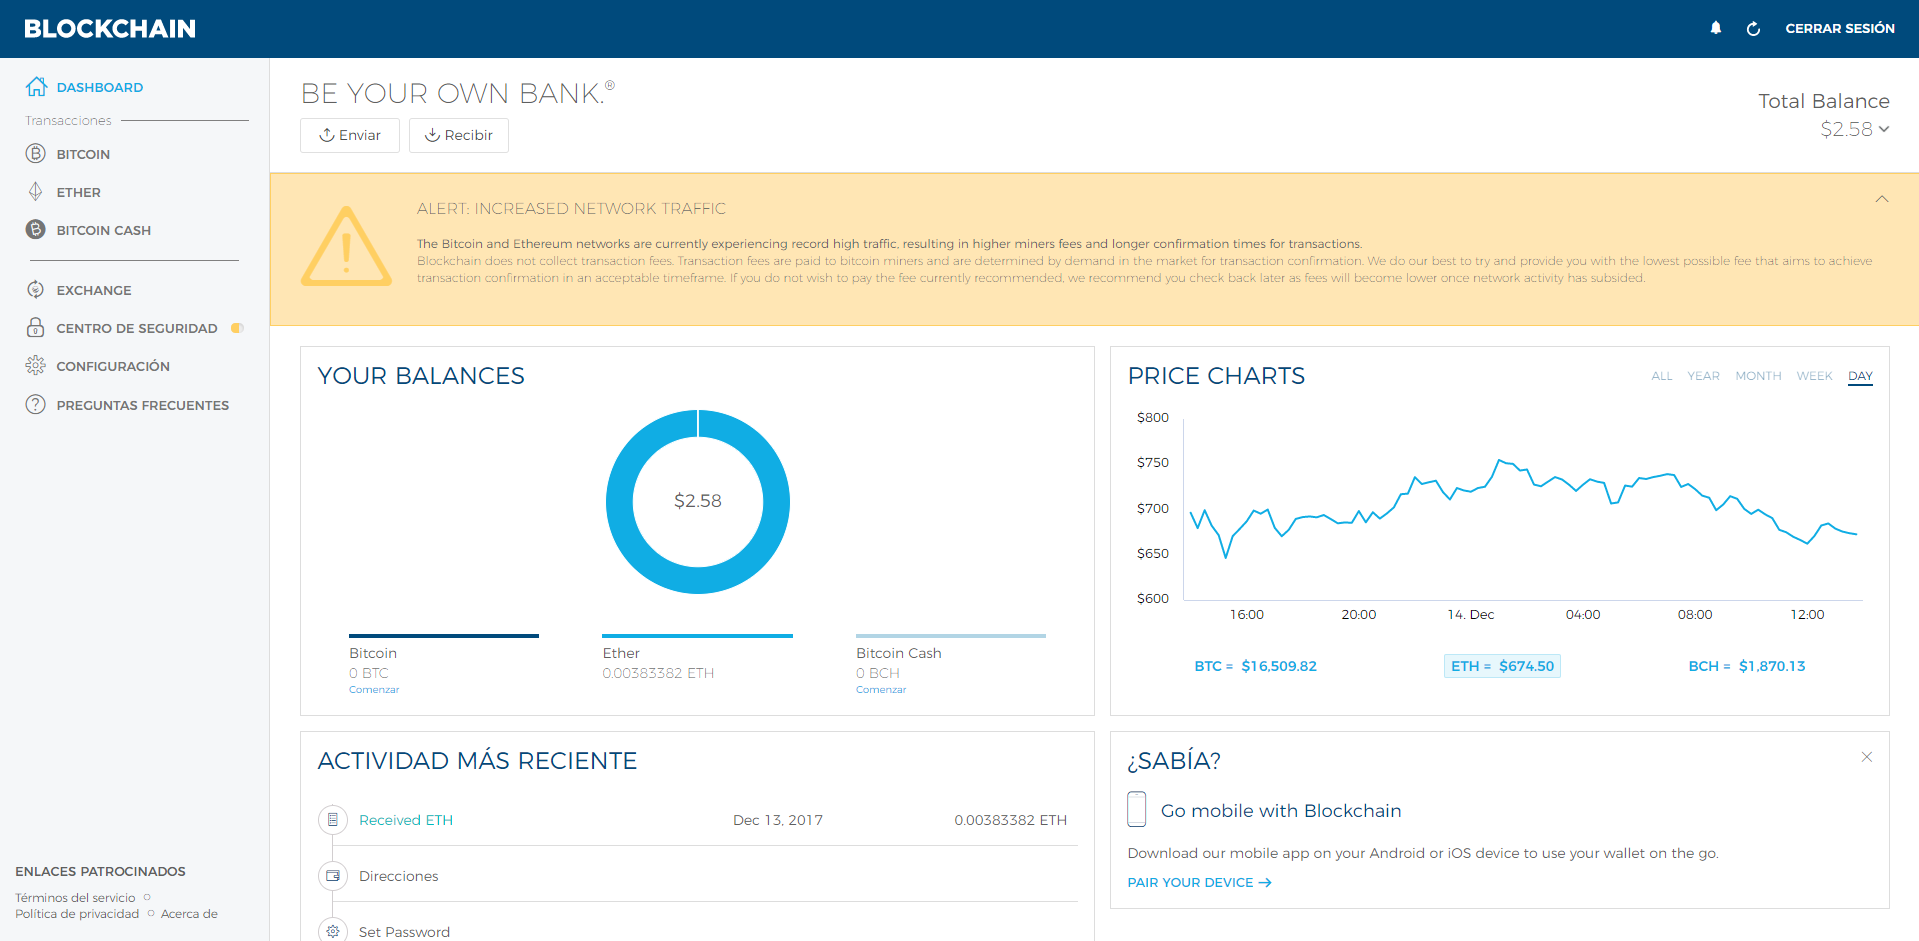Select the DAY chart range tab
The width and height of the screenshot is (1919, 941).
pyautogui.click(x=1861, y=376)
